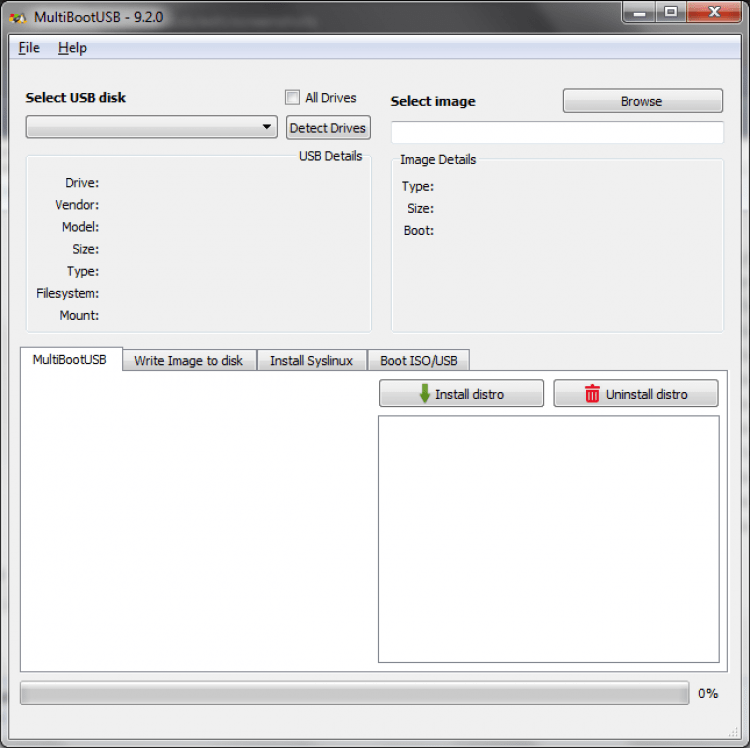
Task: Click the Uninstall distro button label
Action: coord(646,394)
